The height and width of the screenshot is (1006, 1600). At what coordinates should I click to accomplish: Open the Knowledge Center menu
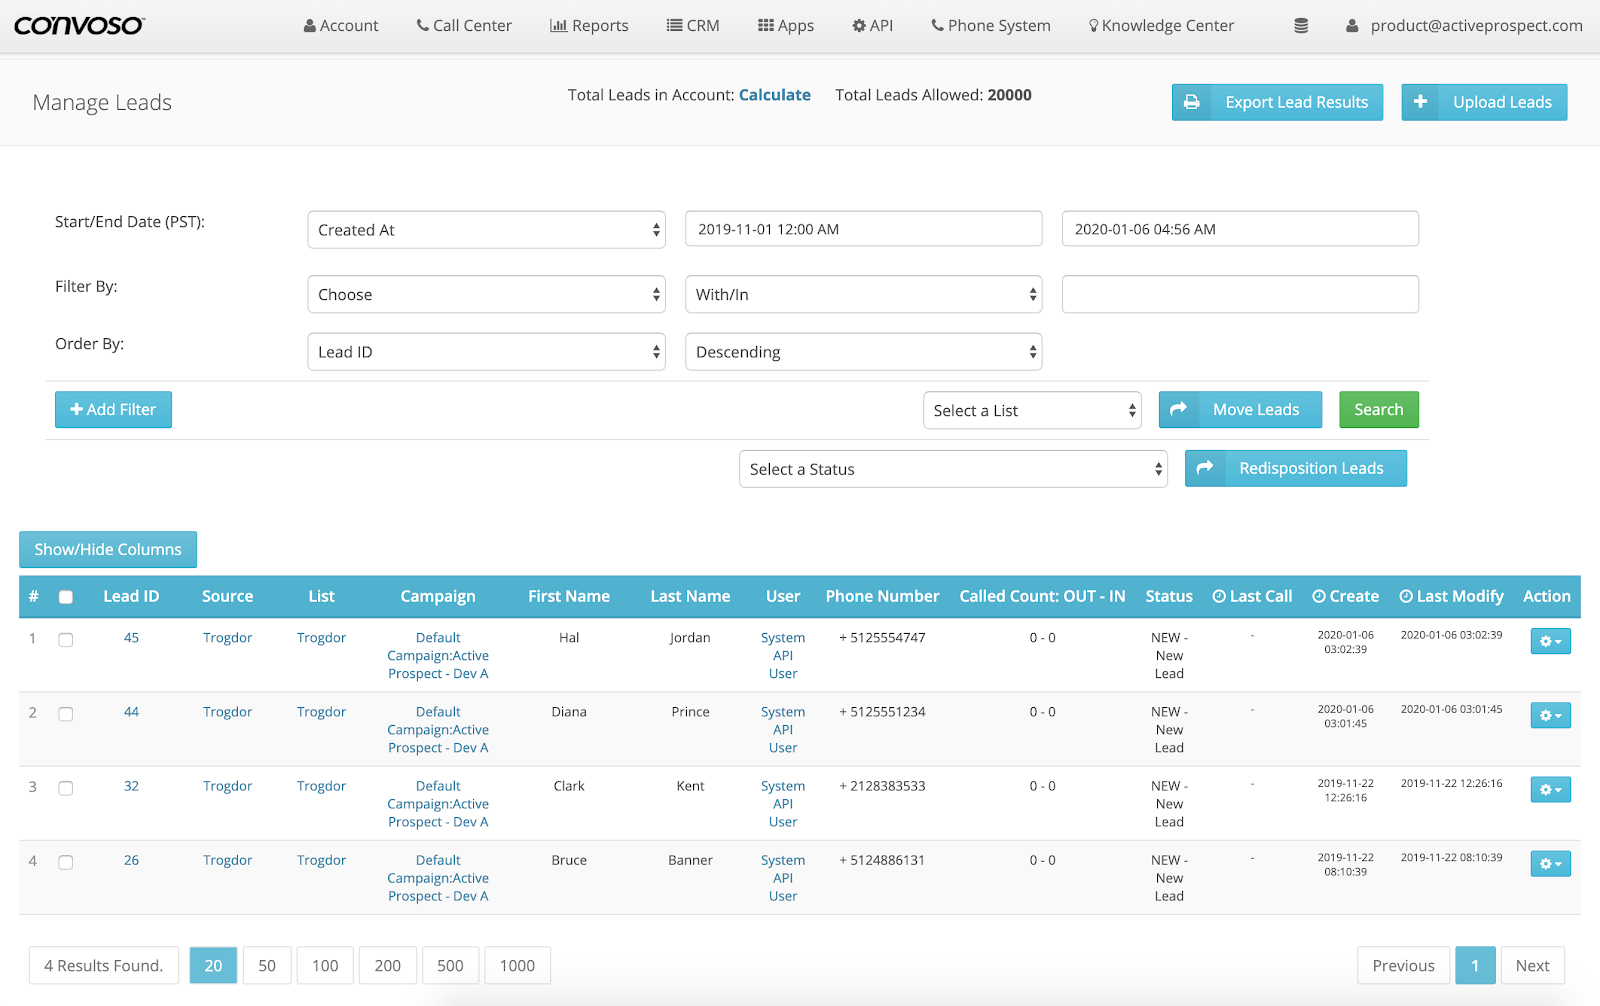(x=1161, y=26)
